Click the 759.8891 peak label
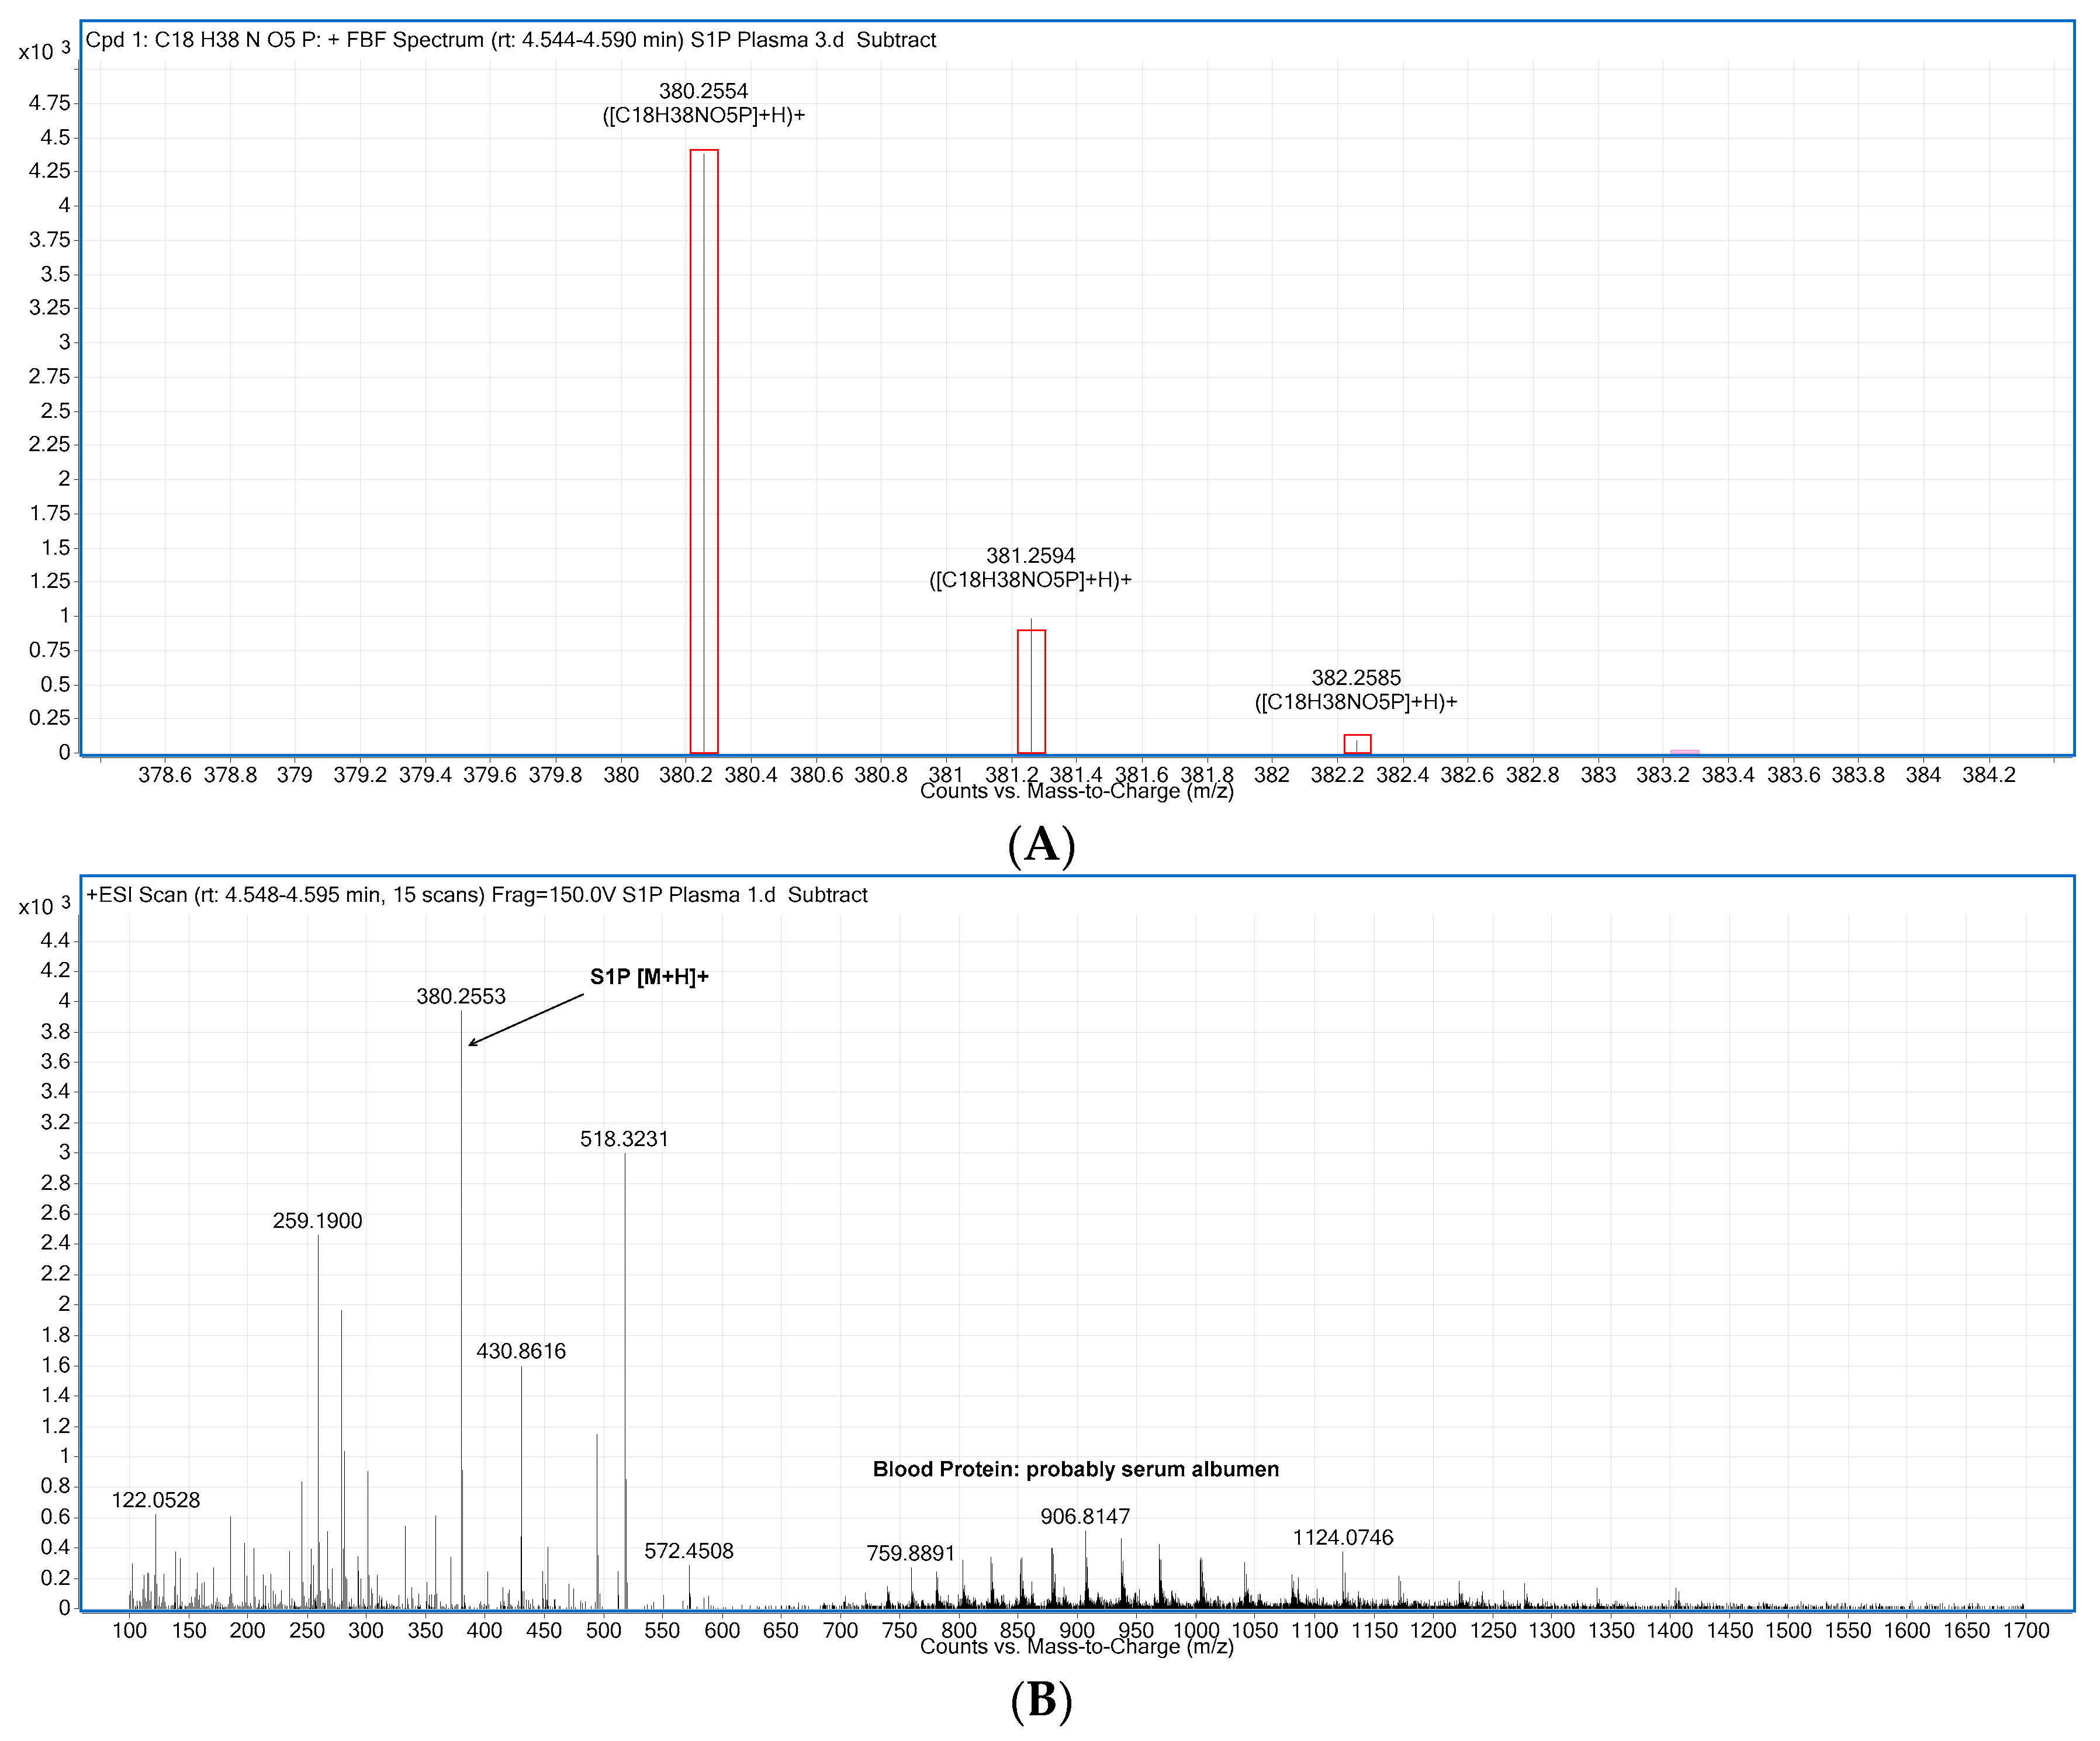 point(911,1553)
